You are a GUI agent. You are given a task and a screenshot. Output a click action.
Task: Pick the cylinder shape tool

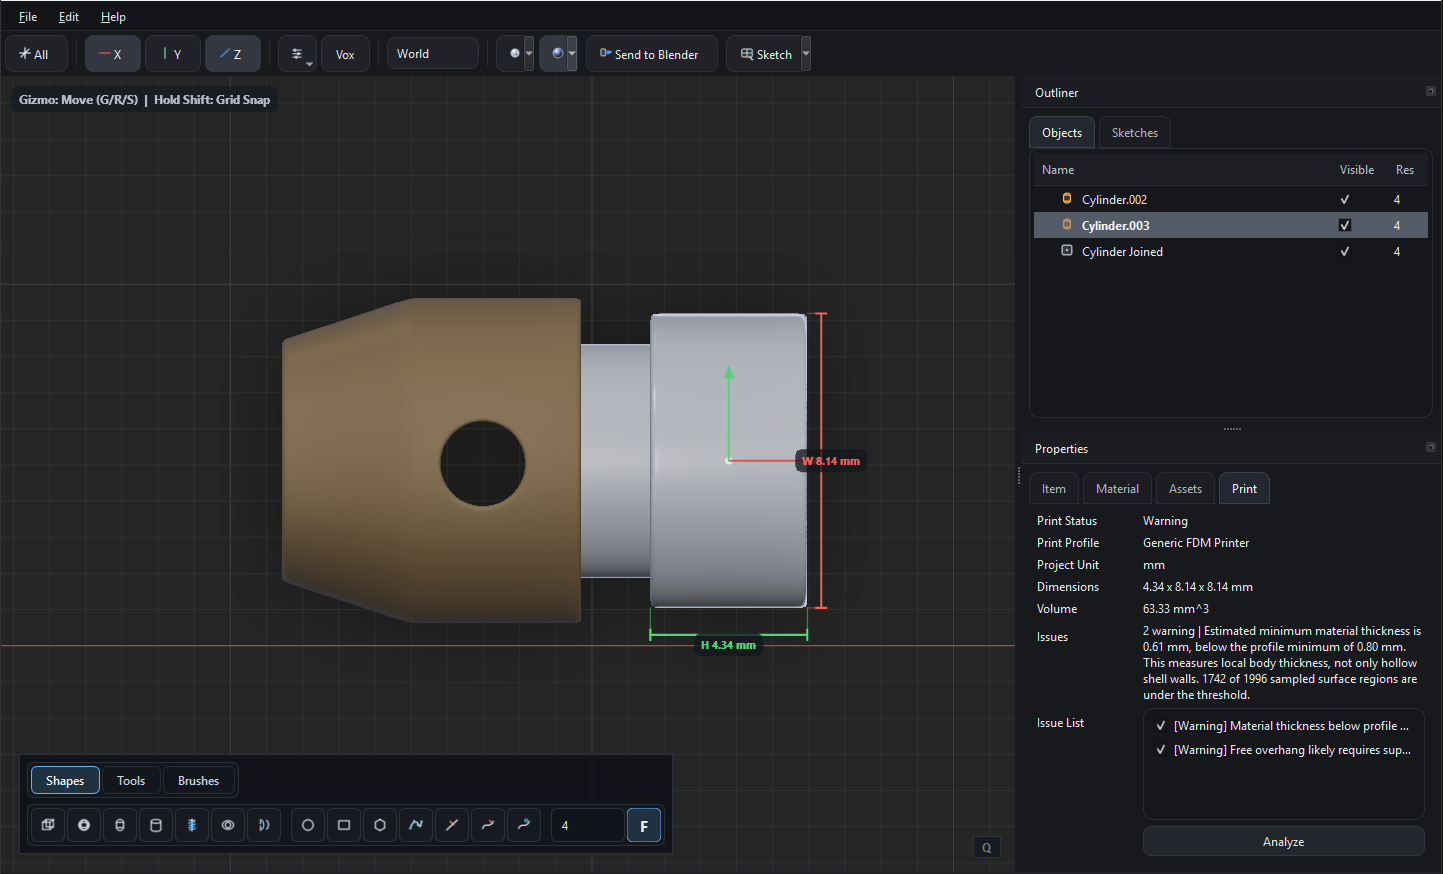(155, 825)
